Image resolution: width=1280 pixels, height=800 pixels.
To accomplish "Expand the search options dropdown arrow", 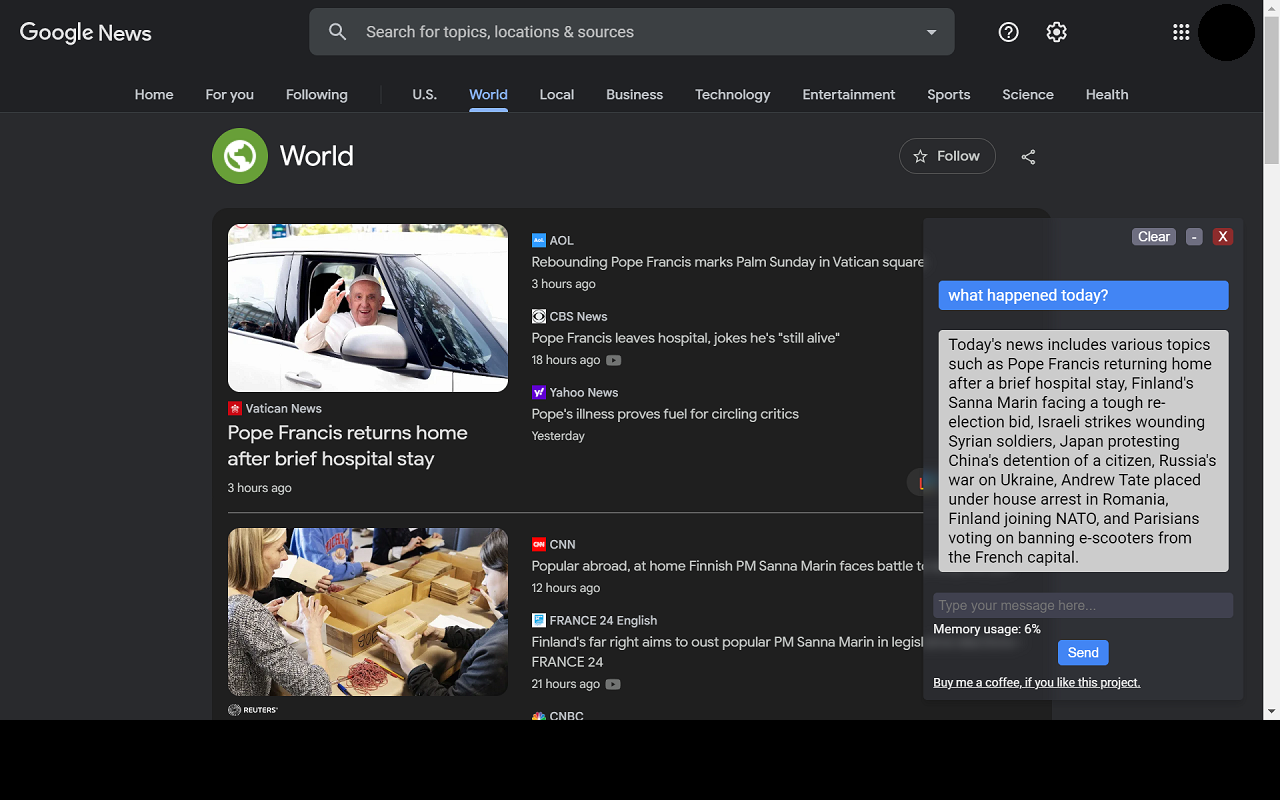I will coord(931,32).
